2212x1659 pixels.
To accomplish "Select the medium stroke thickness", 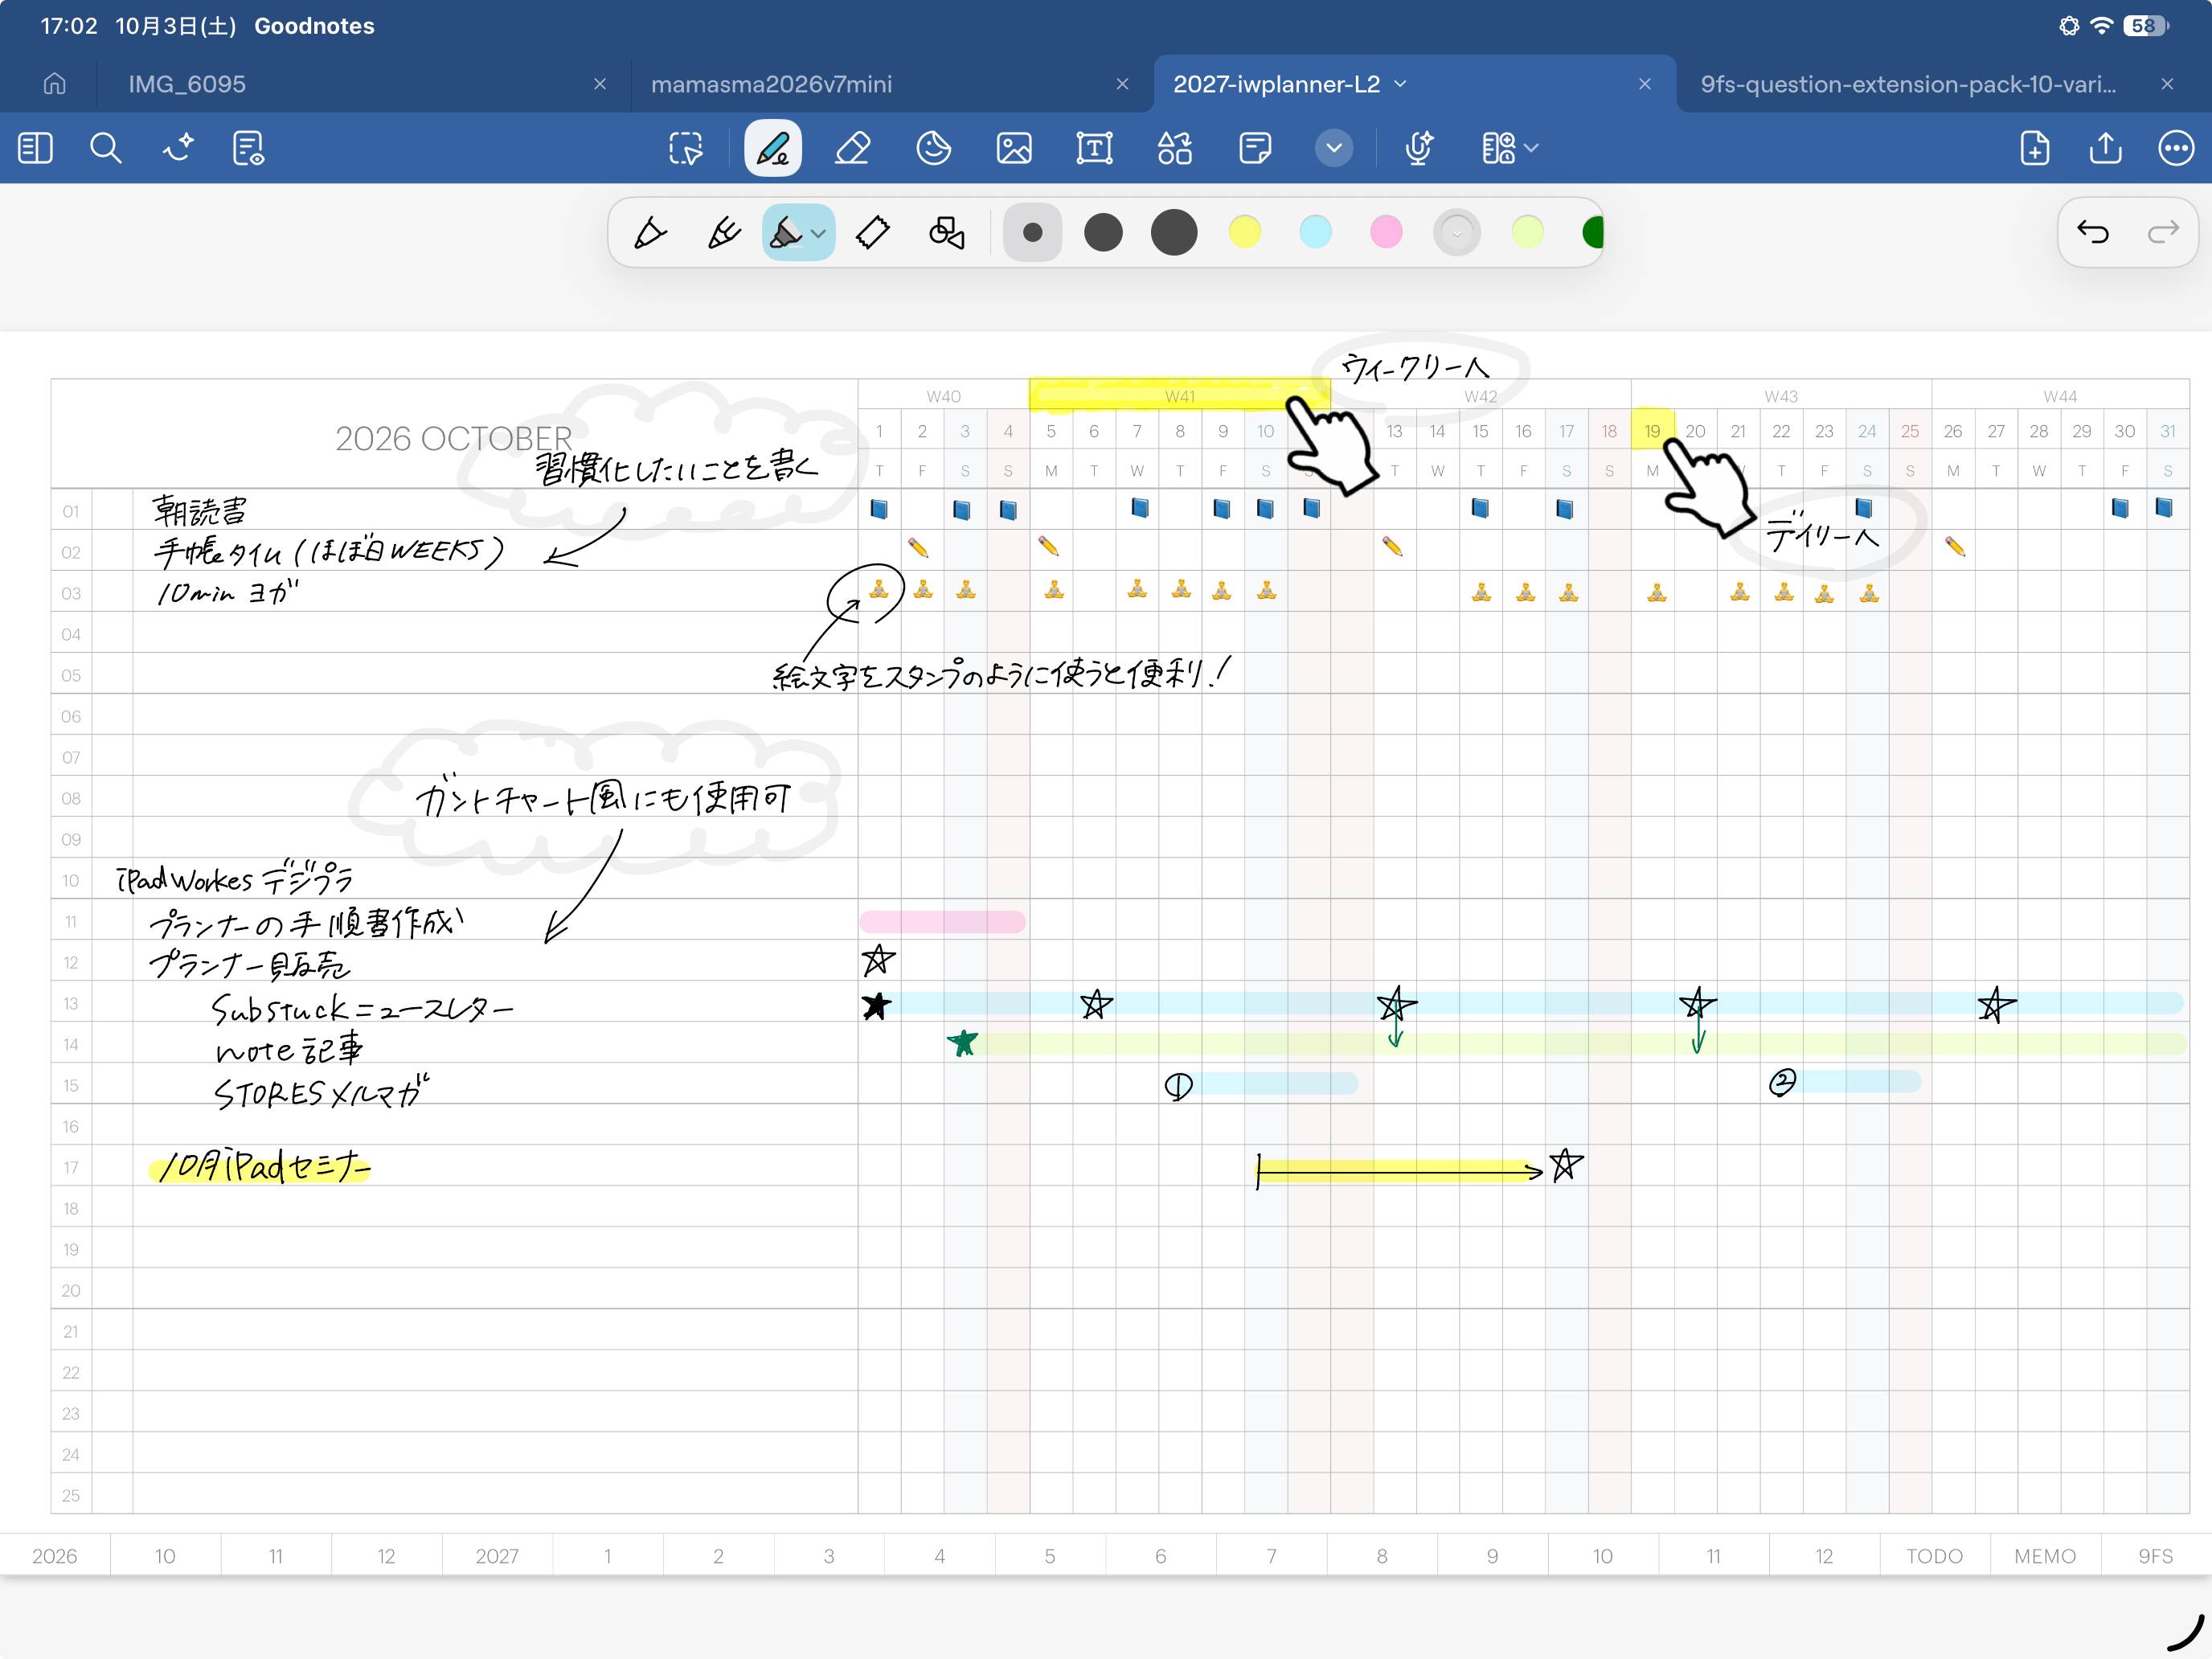I will pyautogui.click(x=1103, y=233).
